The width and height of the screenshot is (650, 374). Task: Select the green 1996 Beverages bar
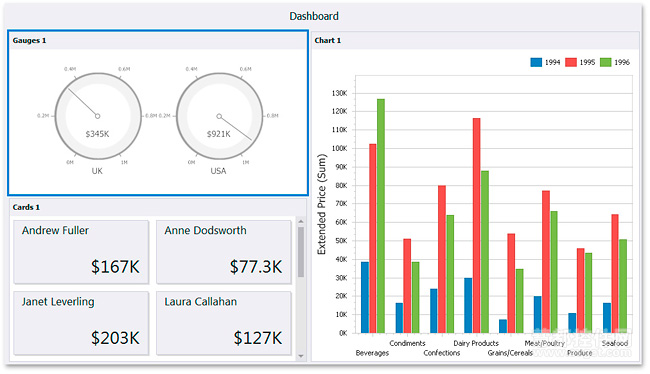click(x=381, y=216)
